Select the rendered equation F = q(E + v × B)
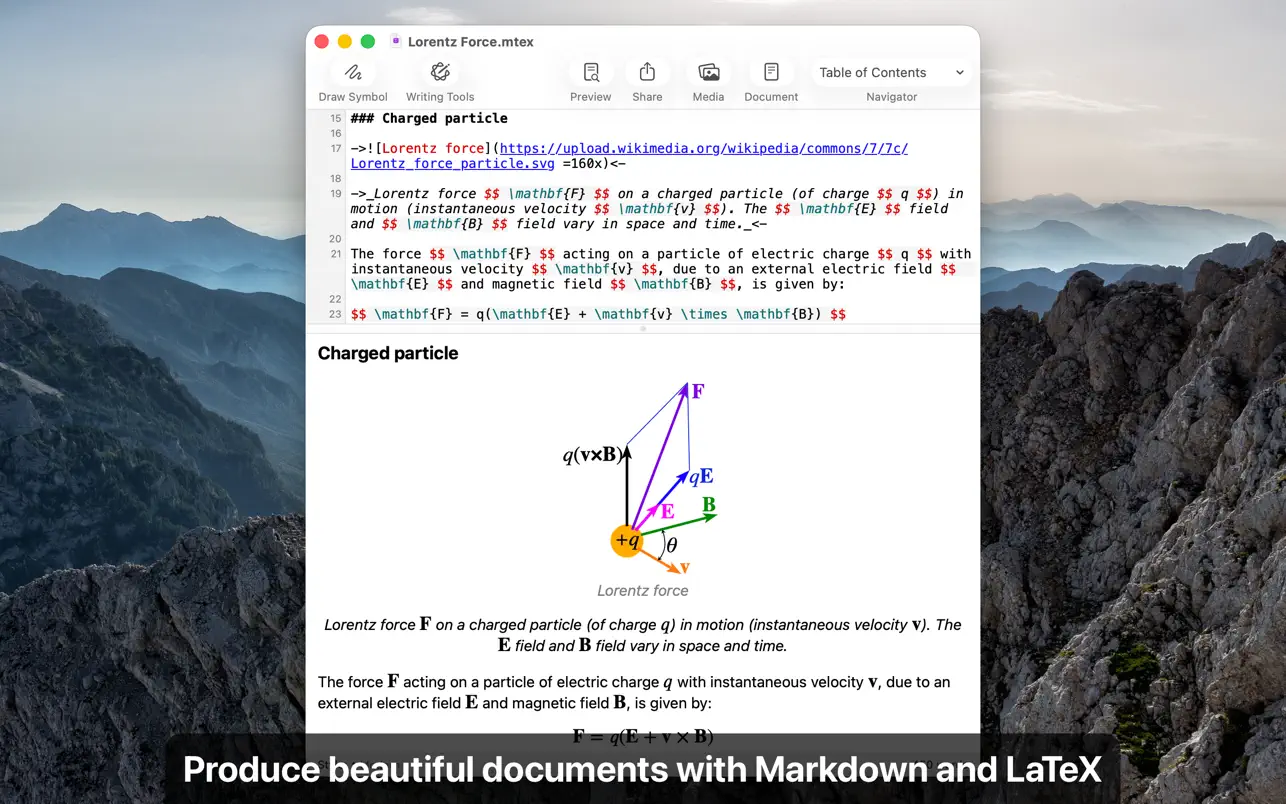 [643, 735]
